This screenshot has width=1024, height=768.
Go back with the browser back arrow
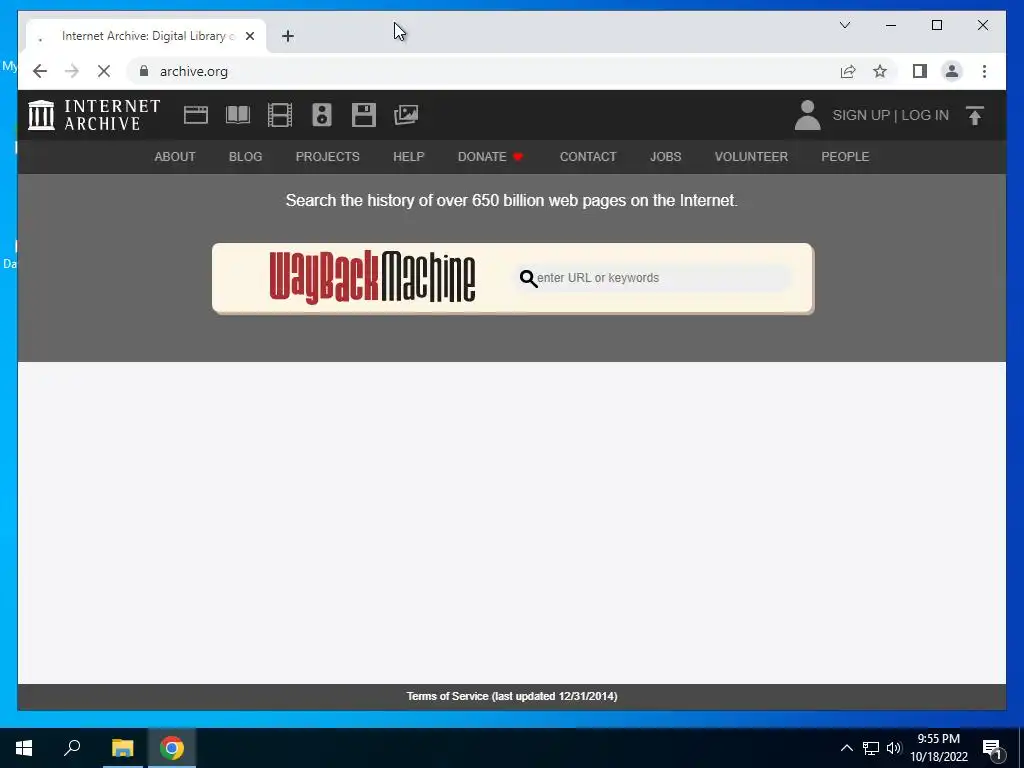point(40,71)
